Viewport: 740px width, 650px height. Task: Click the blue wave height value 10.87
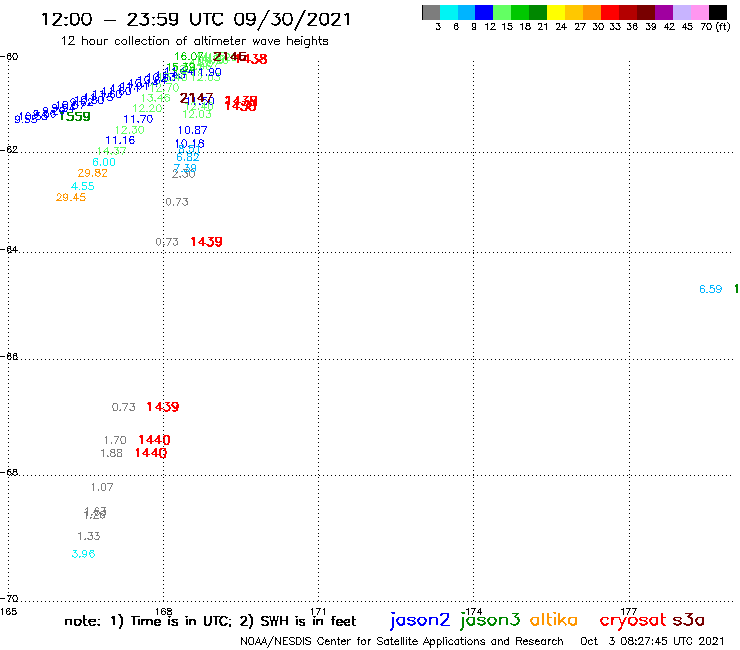[192, 130]
